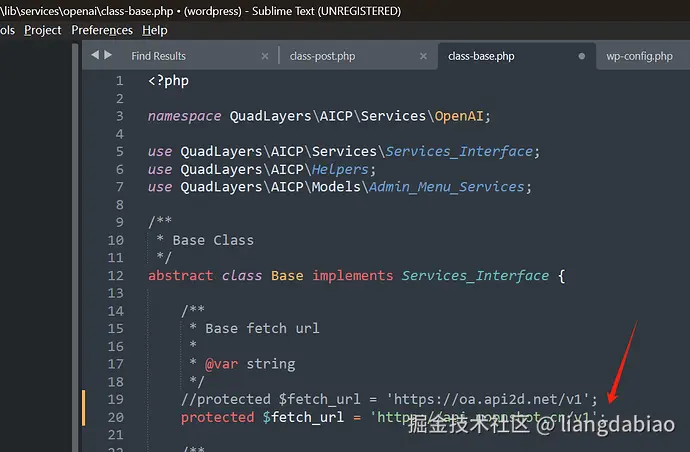Click the previous tab left arrow
690x452 pixels.
(x=95, y=55)
